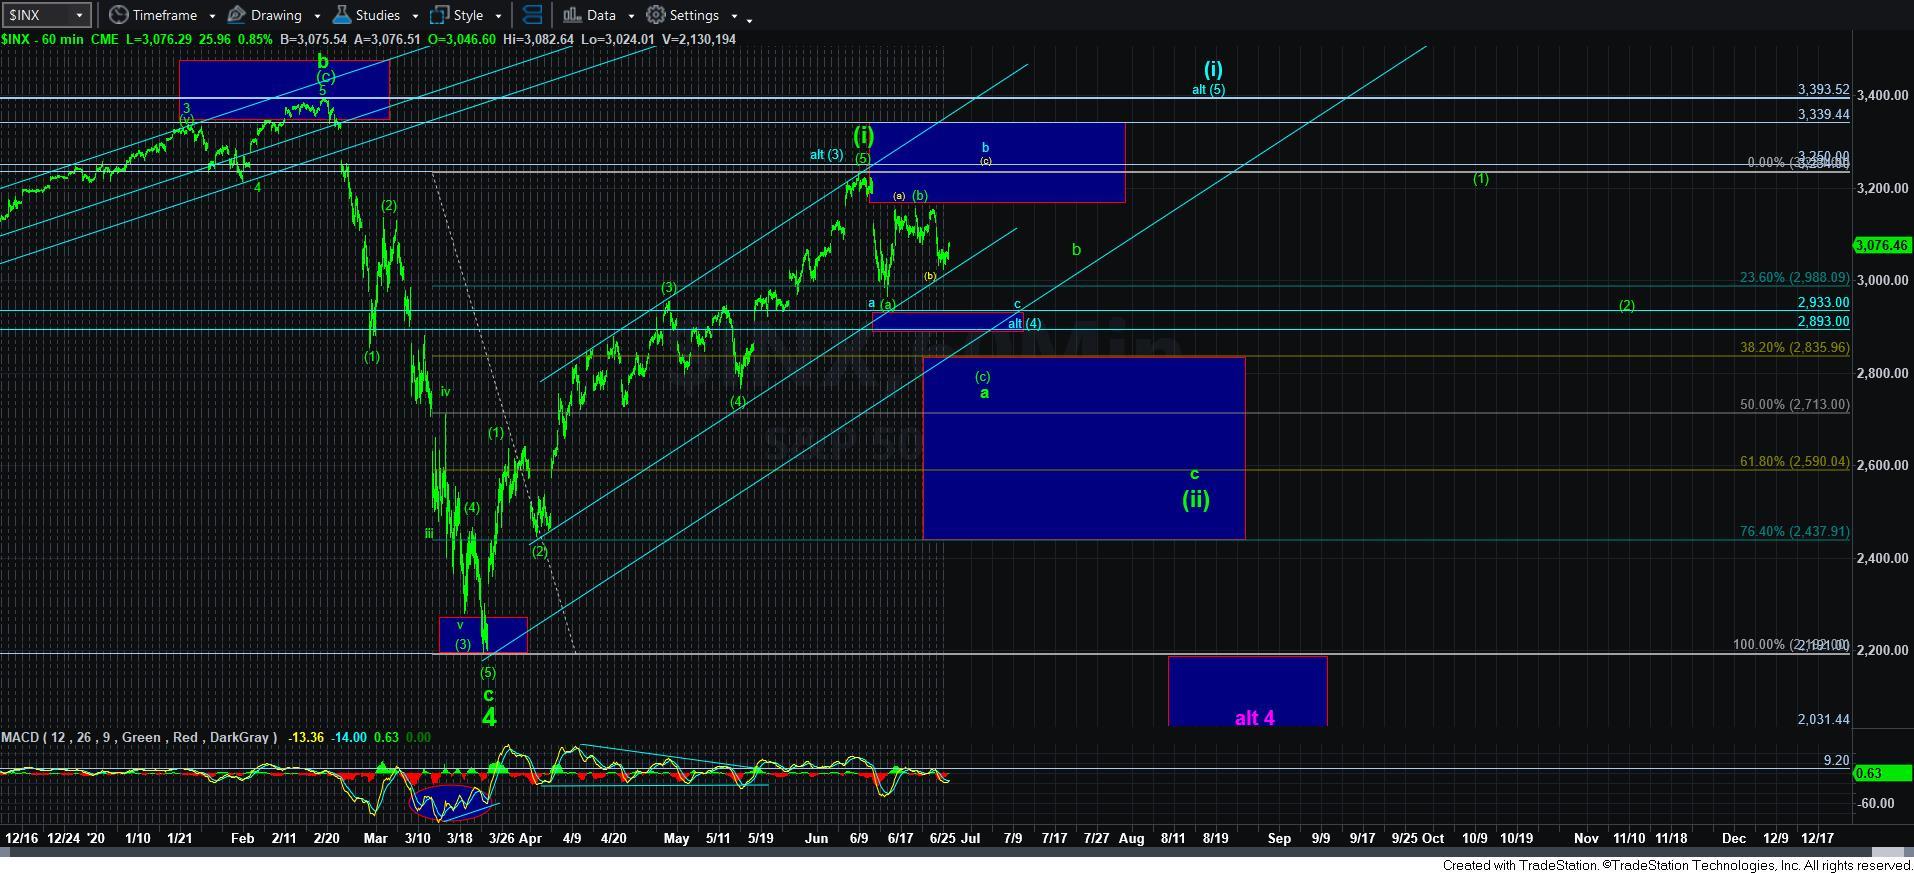Click the alt (4) label
Image resolution: width=1914 pixels, height=873 pixels.
point(1024,323)
